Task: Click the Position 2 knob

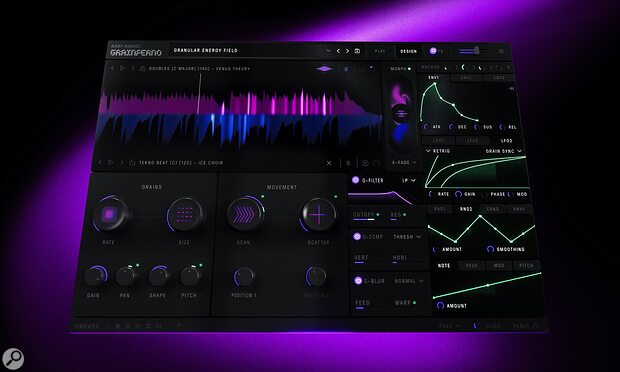Action: tap(316, 277)
